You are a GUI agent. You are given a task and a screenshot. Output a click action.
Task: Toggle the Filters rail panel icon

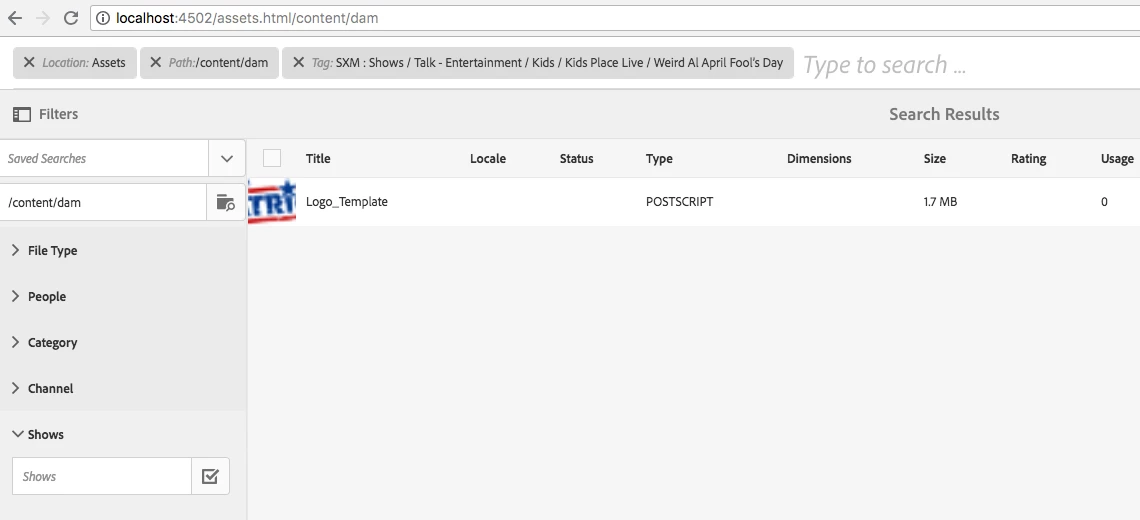(22, 114)
